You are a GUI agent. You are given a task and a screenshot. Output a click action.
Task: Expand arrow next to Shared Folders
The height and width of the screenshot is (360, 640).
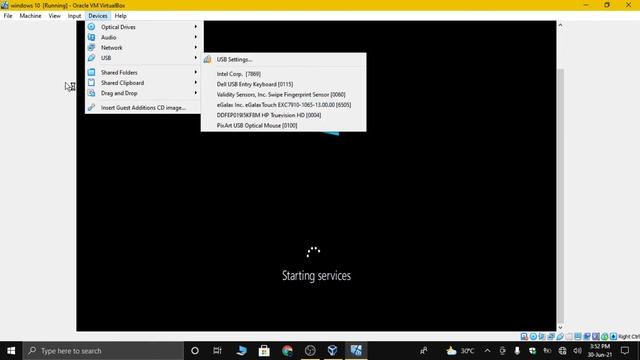coord(196,72)
